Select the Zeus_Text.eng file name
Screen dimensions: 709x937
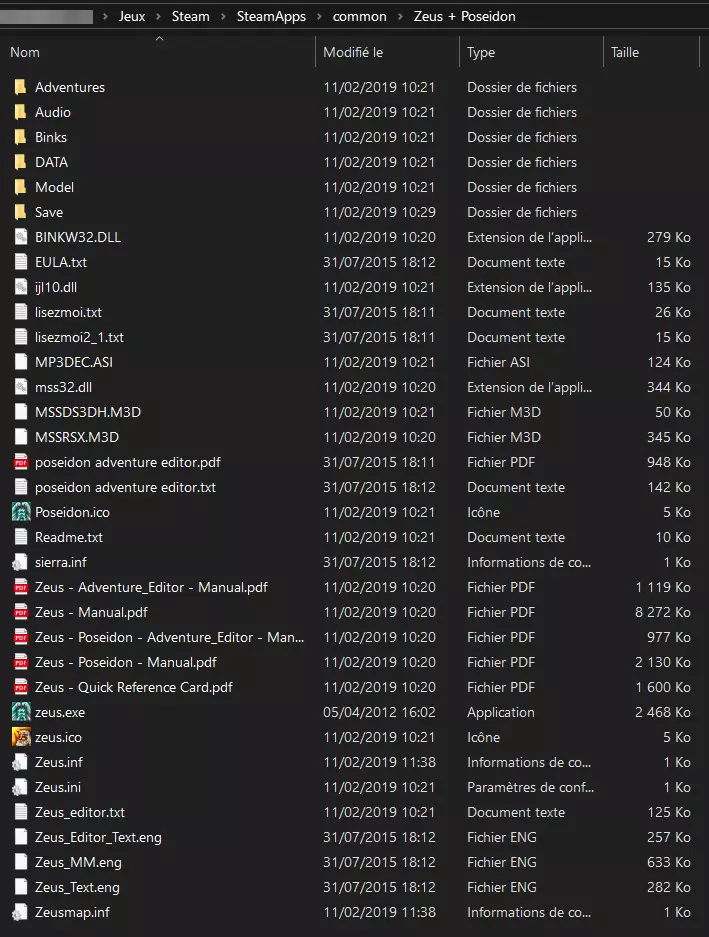[x=77, y=887]
